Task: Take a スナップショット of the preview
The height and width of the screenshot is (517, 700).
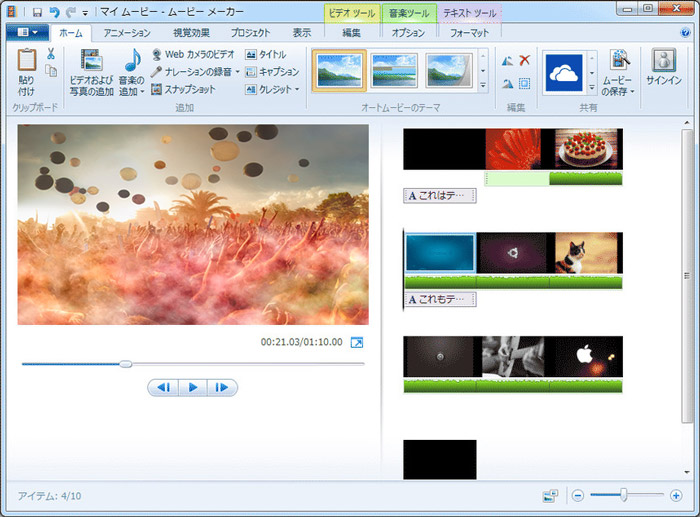Action: tap(183, 89)
